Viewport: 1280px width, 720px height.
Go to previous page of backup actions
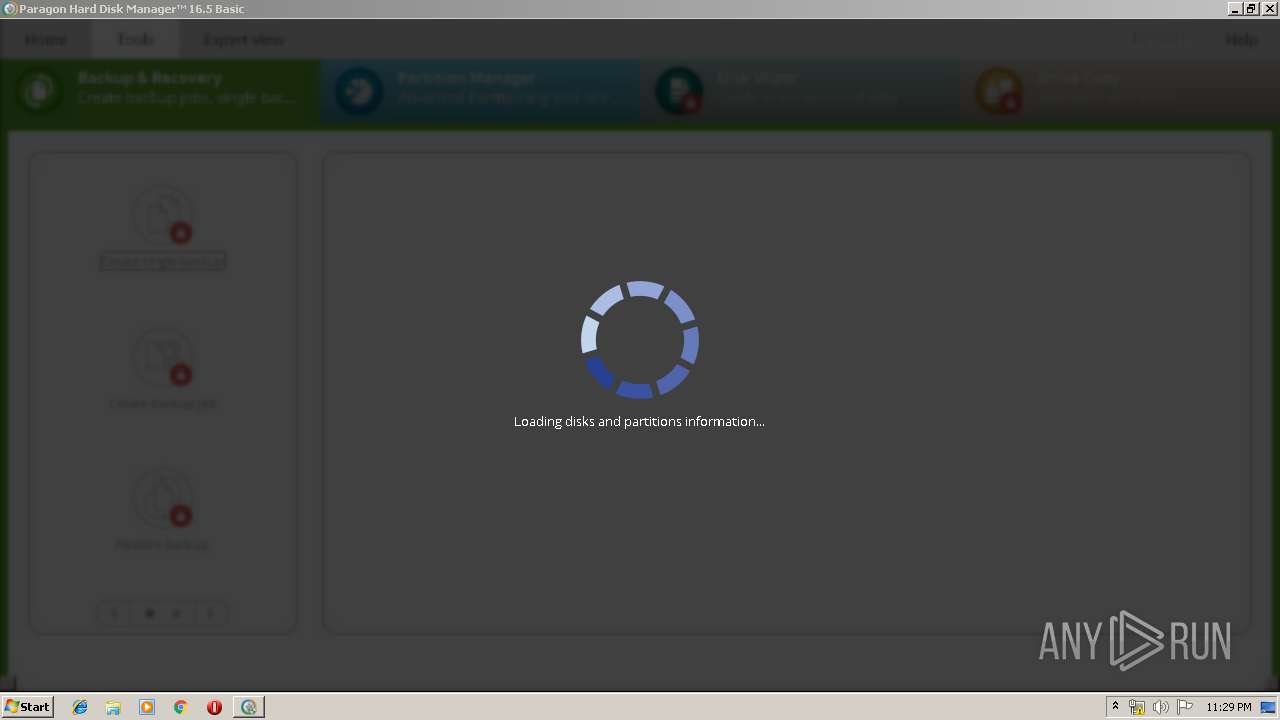click(113, 614)
